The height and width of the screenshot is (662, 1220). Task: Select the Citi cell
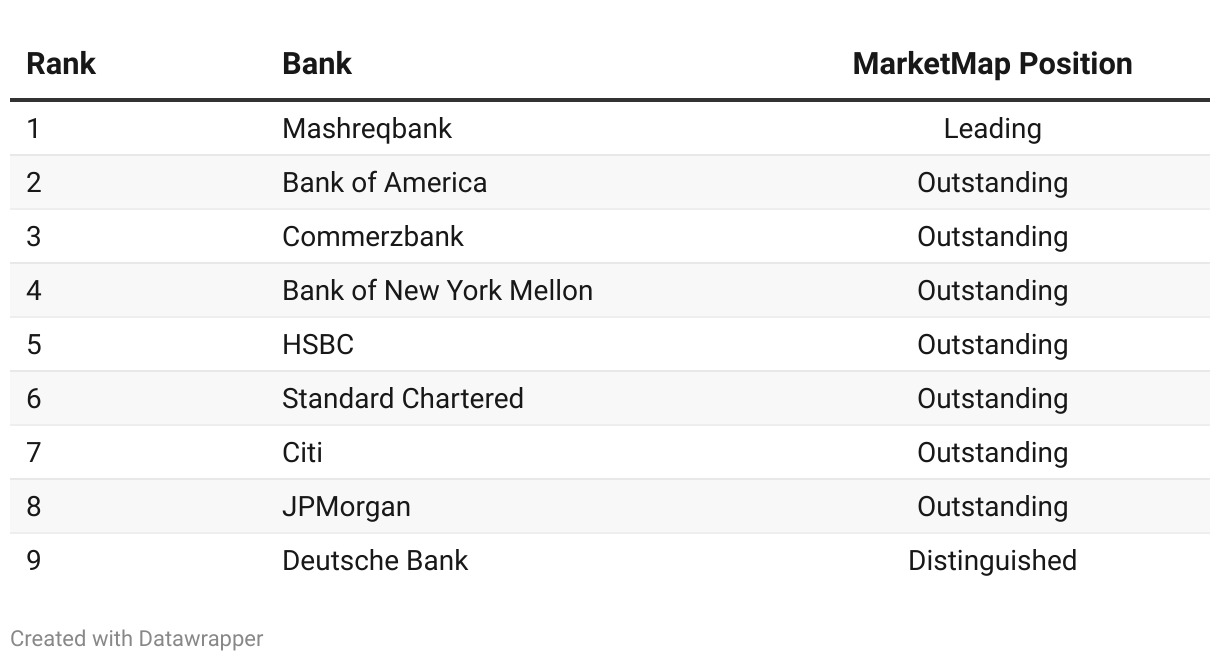coord(302,453)
